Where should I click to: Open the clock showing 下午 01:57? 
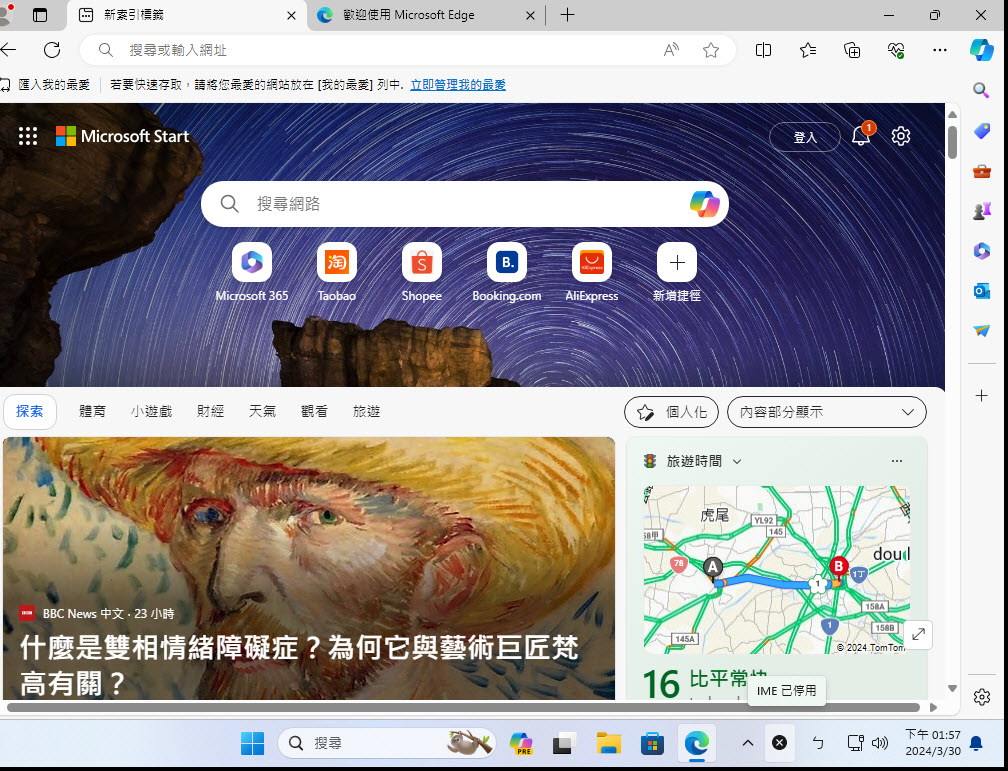[x=933, y=743]
